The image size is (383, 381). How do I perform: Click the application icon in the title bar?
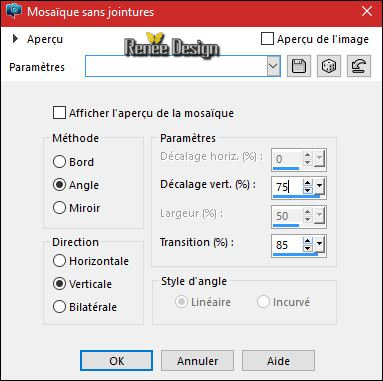[x=13, y=12]
